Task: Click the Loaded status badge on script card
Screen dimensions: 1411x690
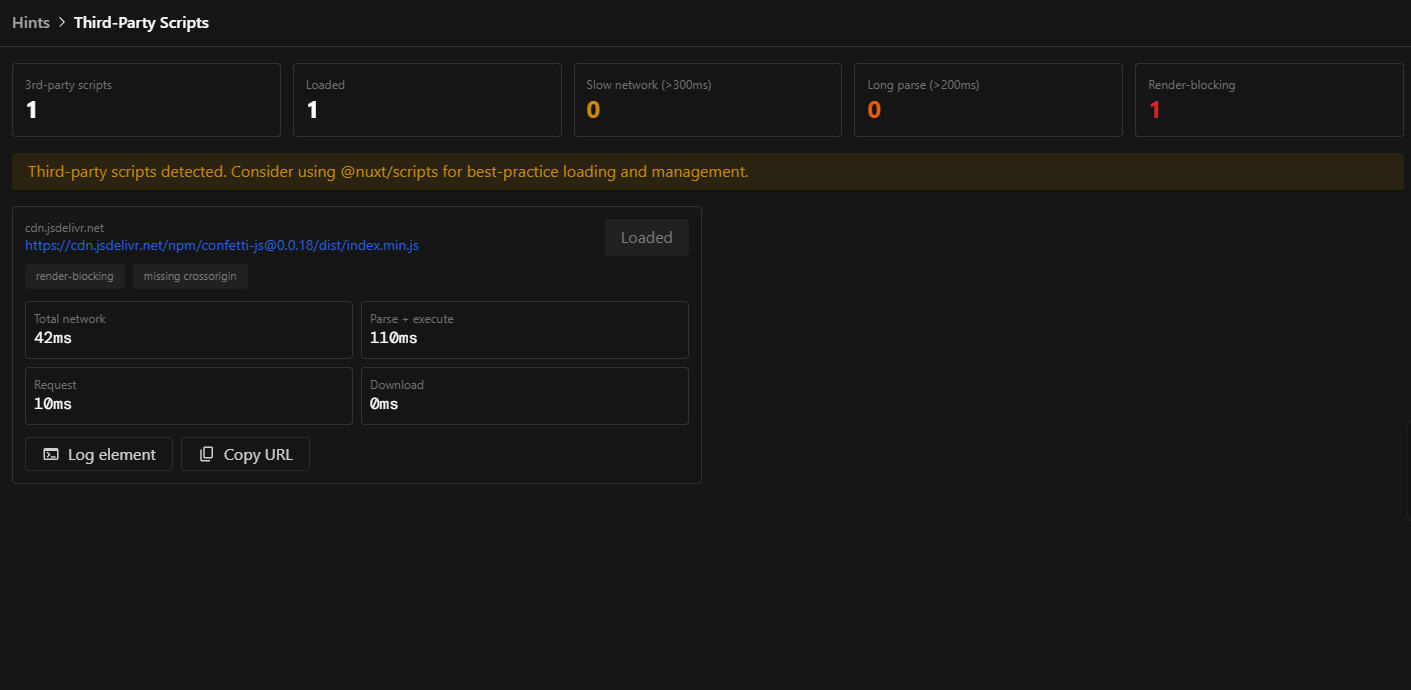Action: (x=646, y=238)
